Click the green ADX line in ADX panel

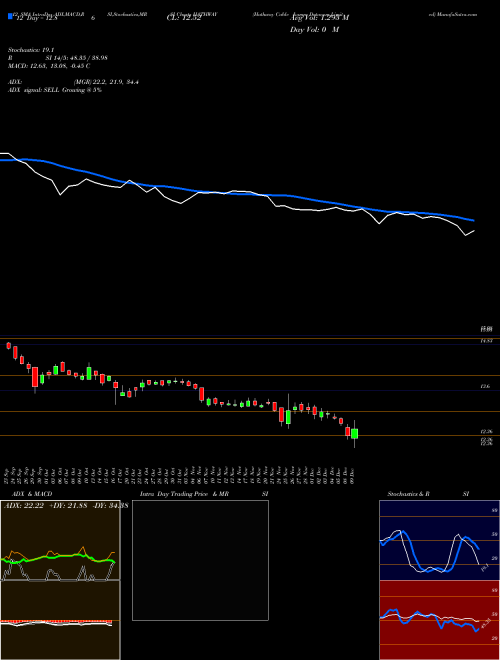coord(58,558)
